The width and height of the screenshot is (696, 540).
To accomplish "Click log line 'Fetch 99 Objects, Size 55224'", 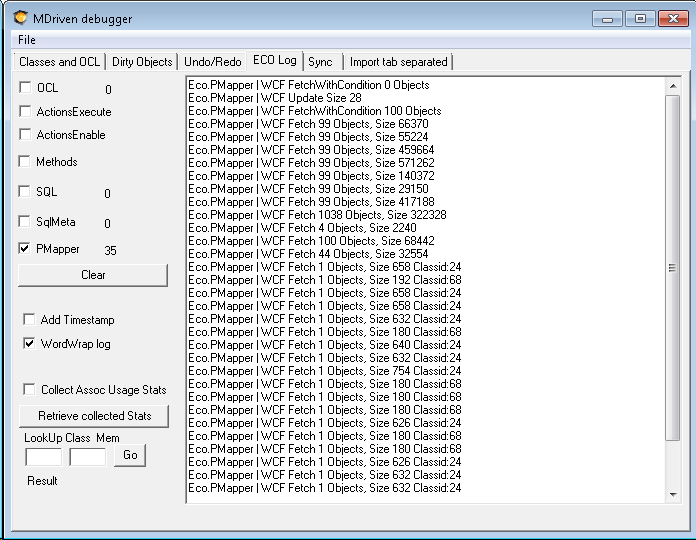I will [x=308, y=137].
